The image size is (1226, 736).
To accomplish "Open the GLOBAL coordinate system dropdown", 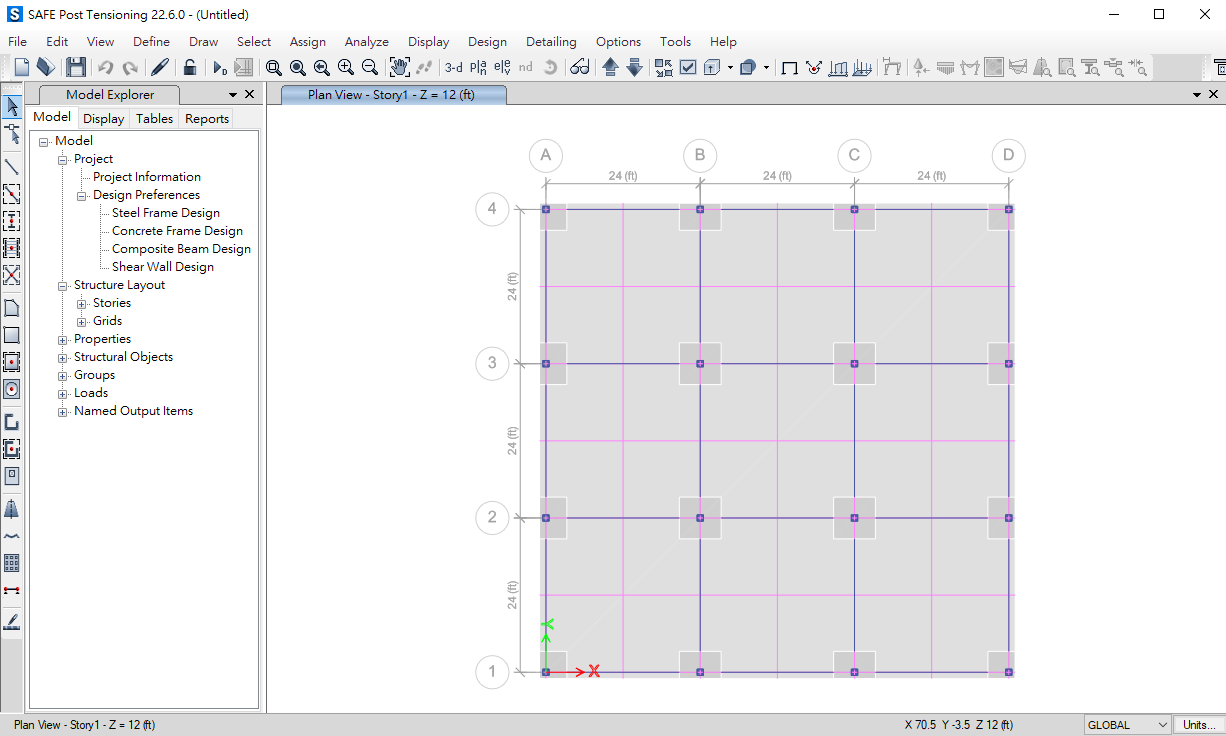I will (1128, 725).
